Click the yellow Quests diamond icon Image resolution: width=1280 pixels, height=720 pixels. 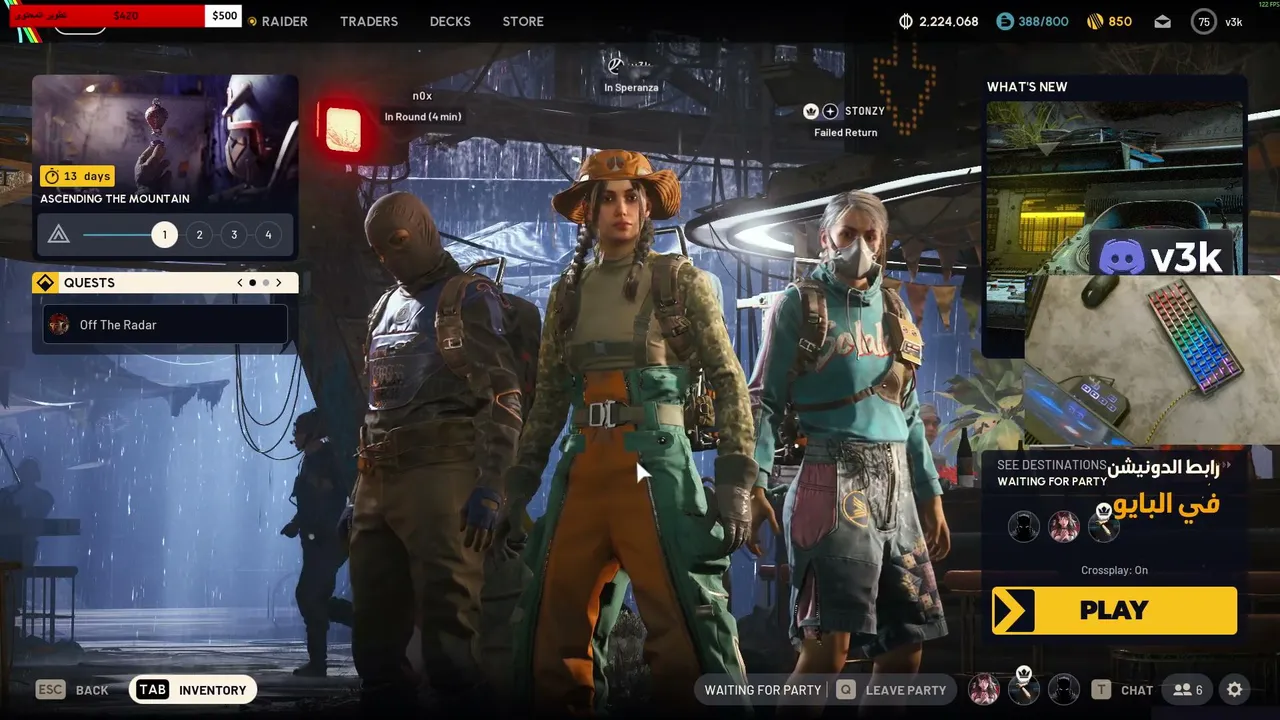tap(45, 283)
